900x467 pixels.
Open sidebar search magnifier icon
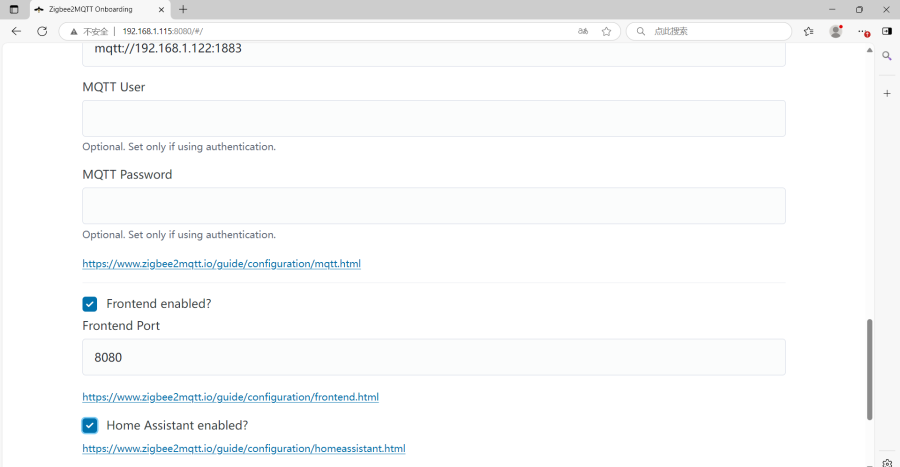887,56
